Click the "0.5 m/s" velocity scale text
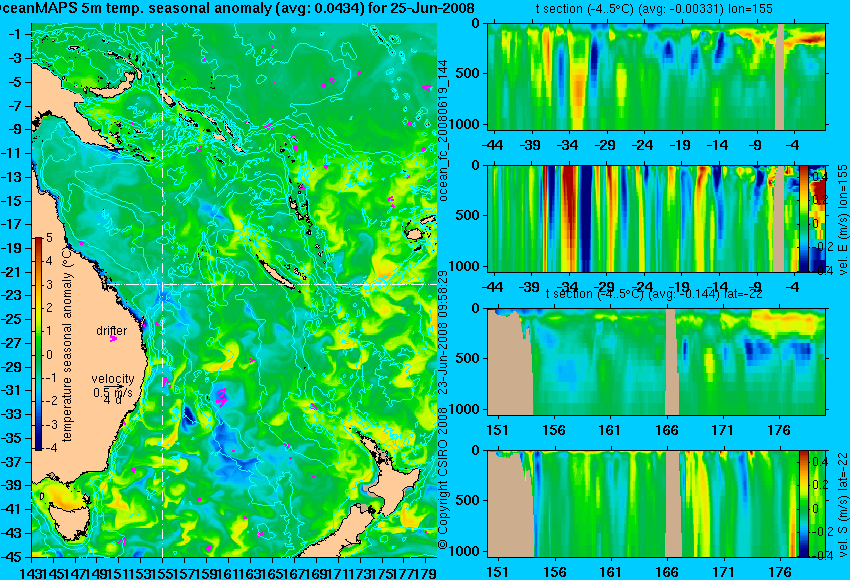 click(x=113, y=392)
